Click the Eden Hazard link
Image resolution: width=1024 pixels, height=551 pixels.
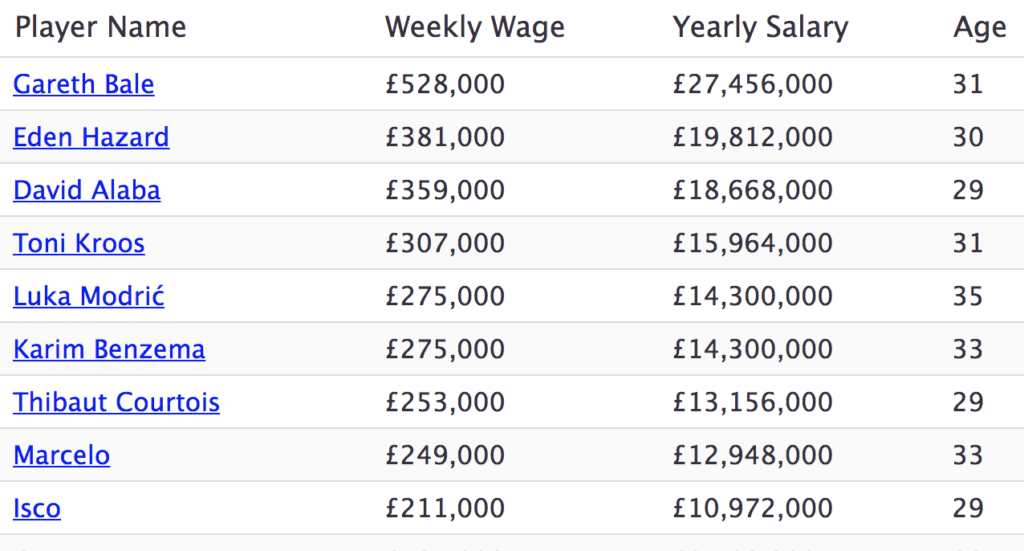coord(91,137)
